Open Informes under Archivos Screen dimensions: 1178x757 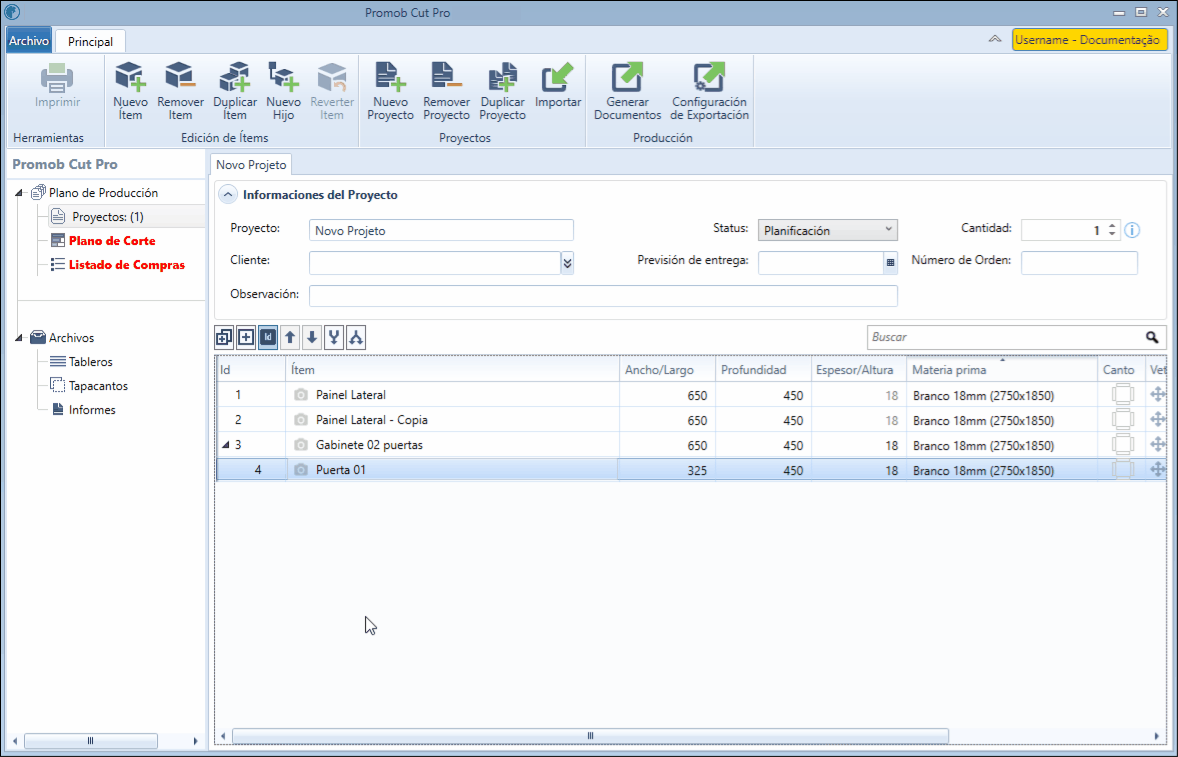tap(92, 410)
